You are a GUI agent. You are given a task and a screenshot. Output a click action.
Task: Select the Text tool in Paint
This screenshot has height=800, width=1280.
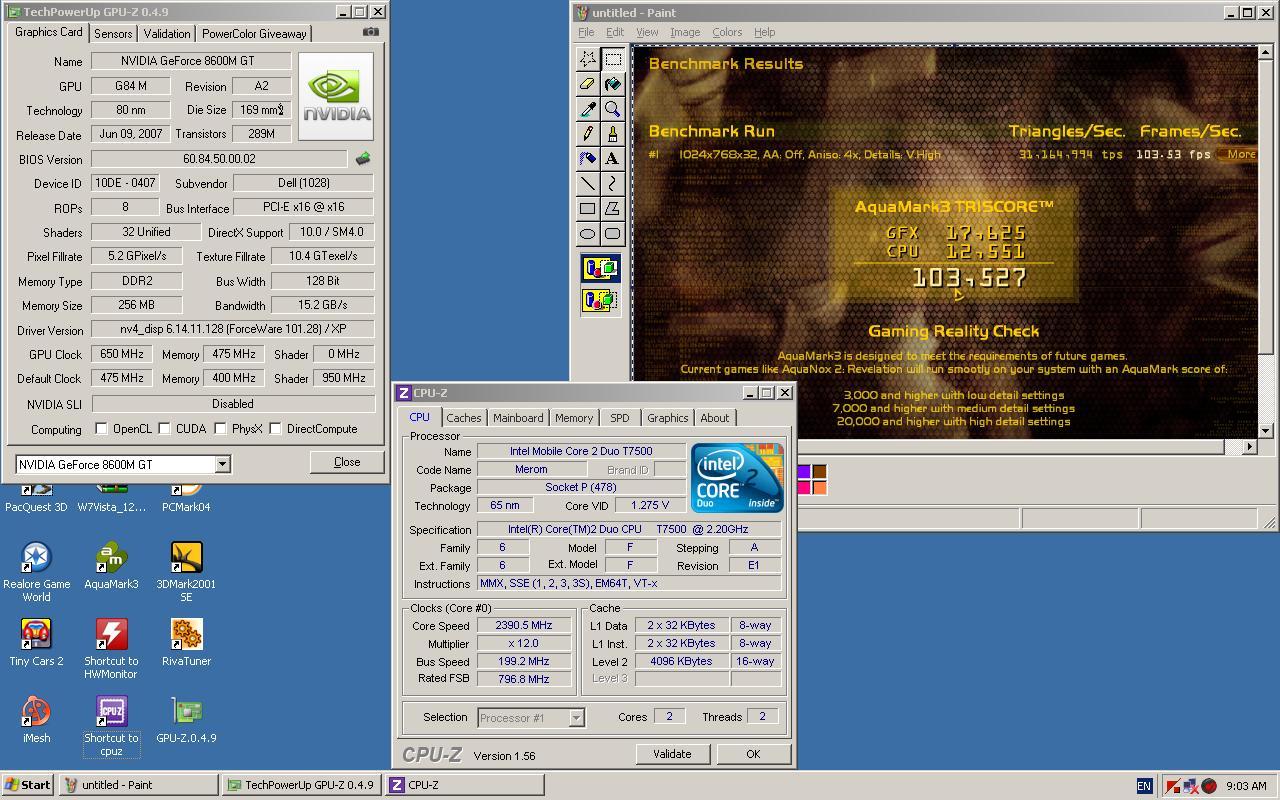(612, 159)
